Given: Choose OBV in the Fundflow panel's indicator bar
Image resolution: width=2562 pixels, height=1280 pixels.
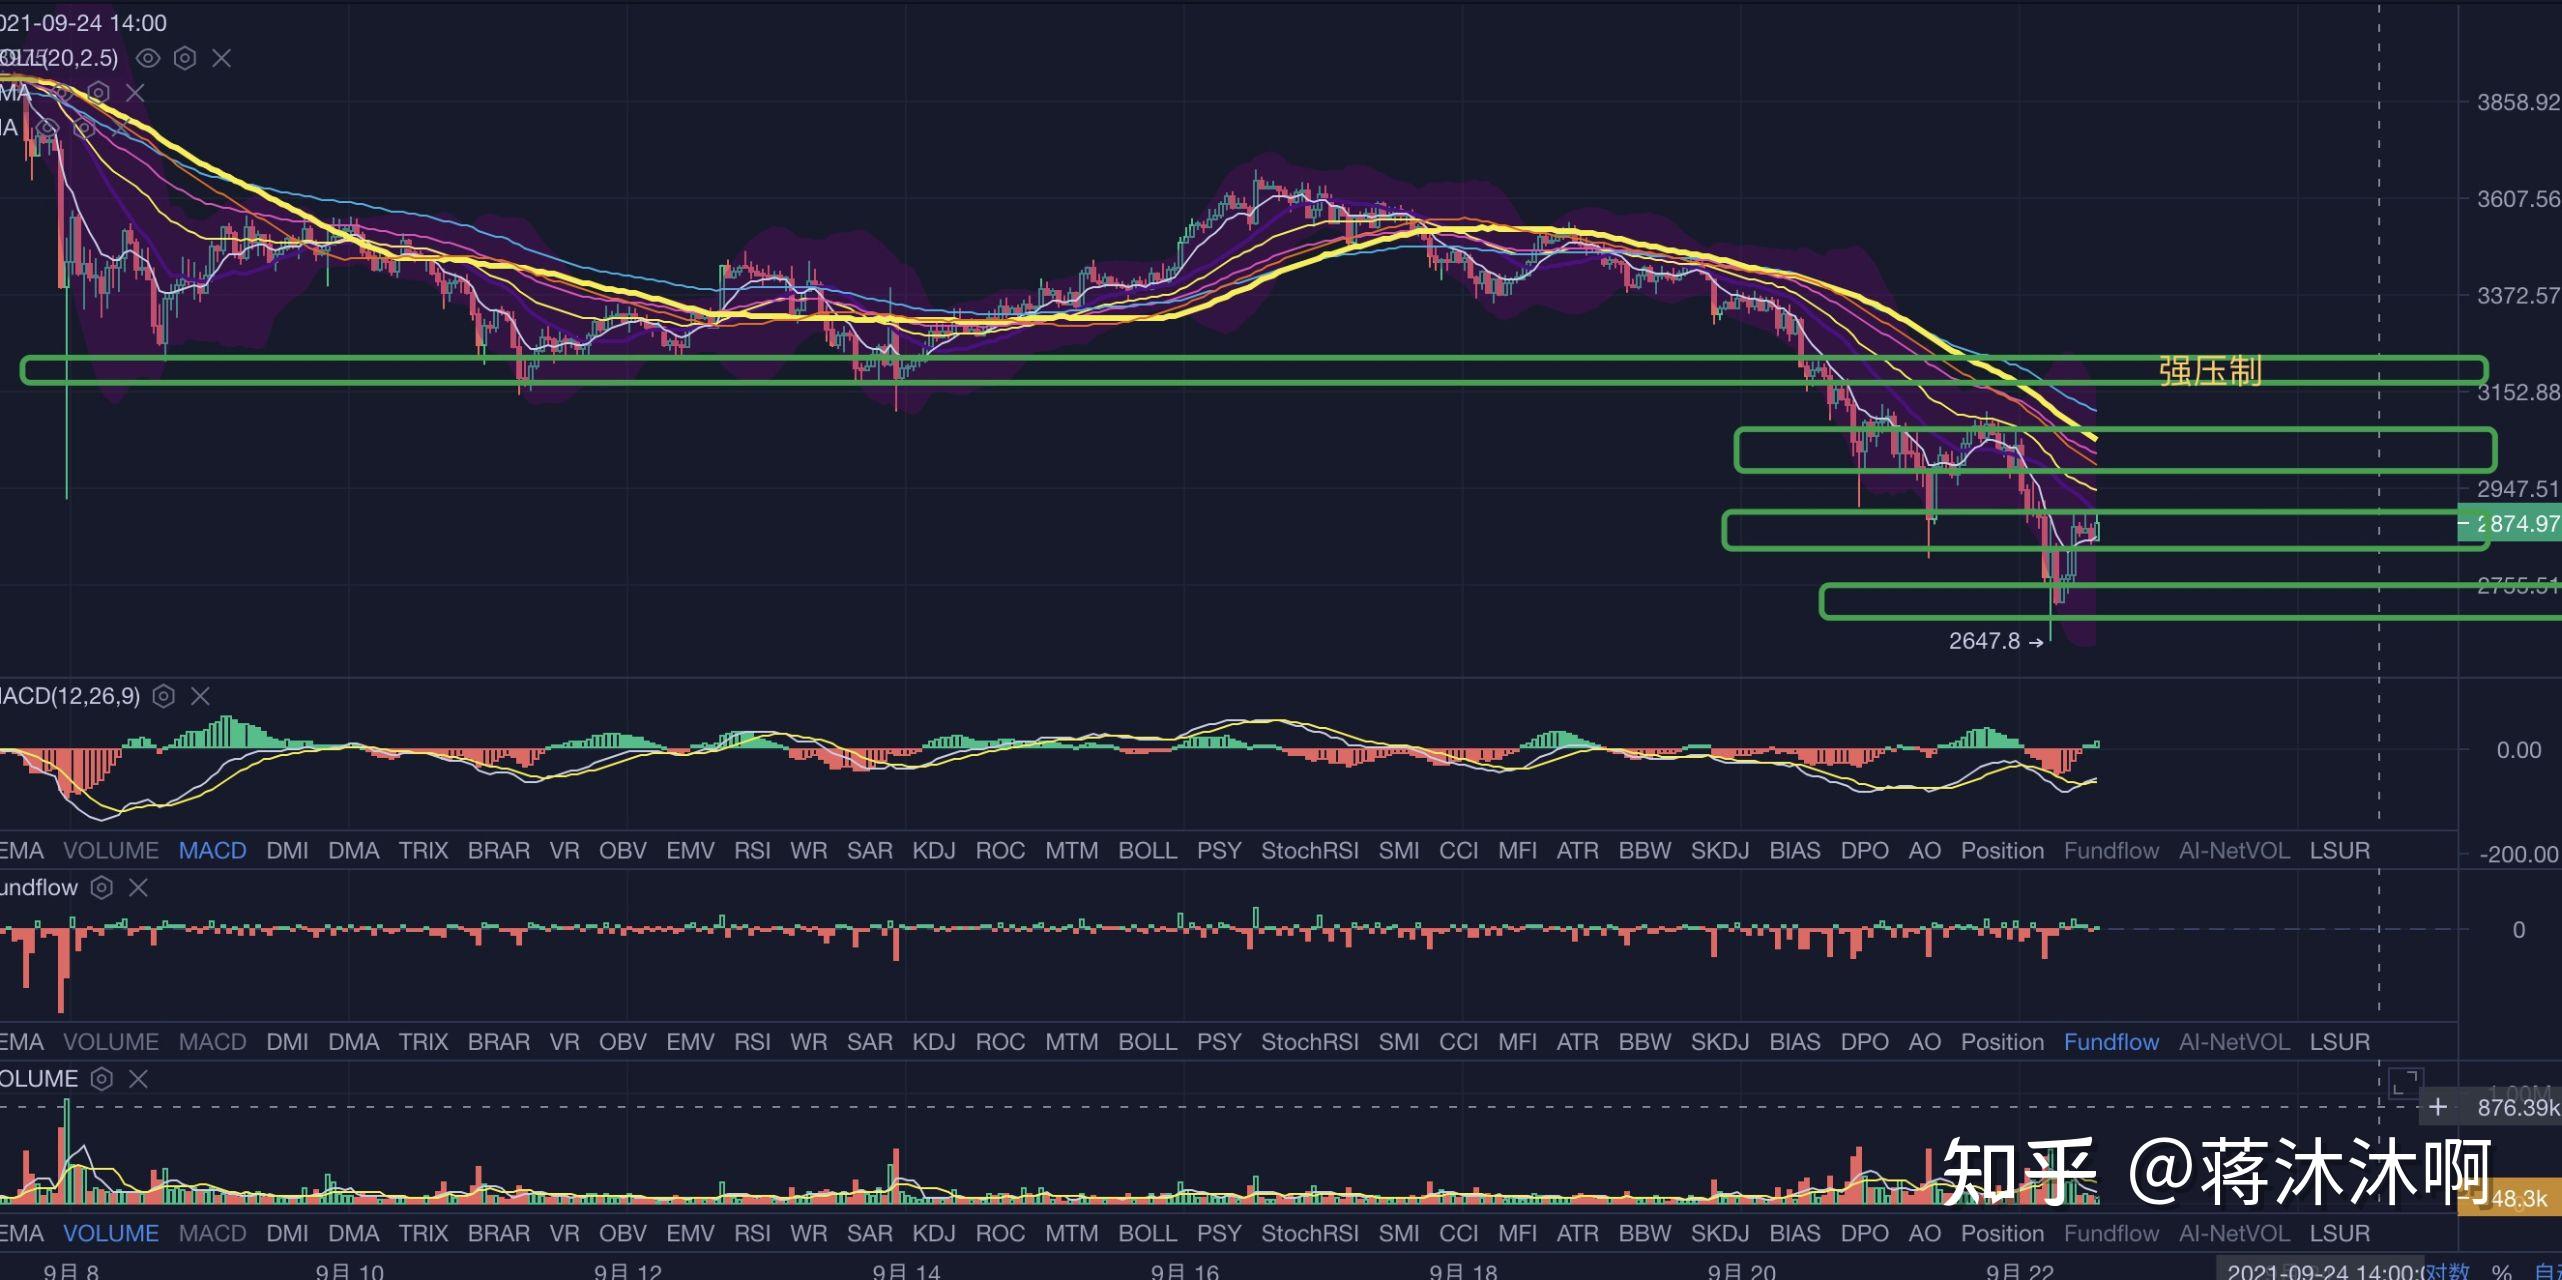Looking at the screenshot, I should pos(622,1042).
